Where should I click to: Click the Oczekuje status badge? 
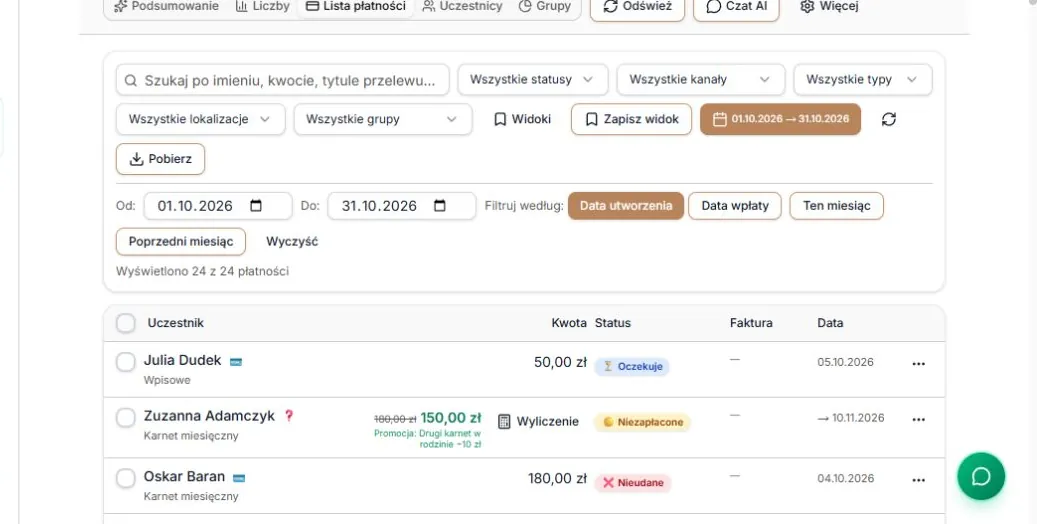[632, 367]
